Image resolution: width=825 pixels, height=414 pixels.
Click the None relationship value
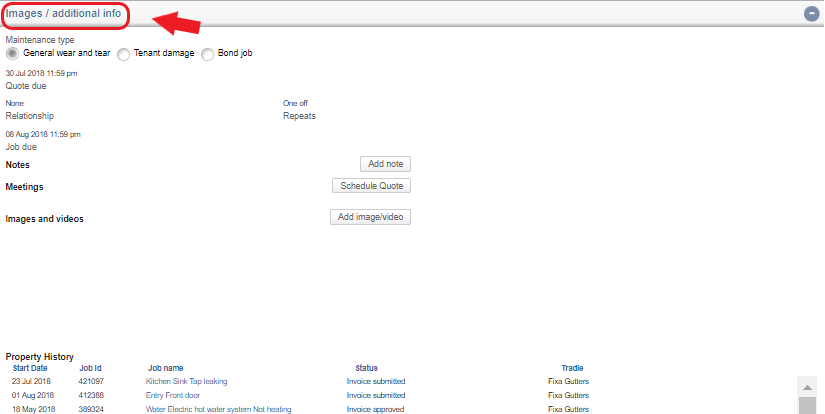pyautogui.click(x=15, y=103)
